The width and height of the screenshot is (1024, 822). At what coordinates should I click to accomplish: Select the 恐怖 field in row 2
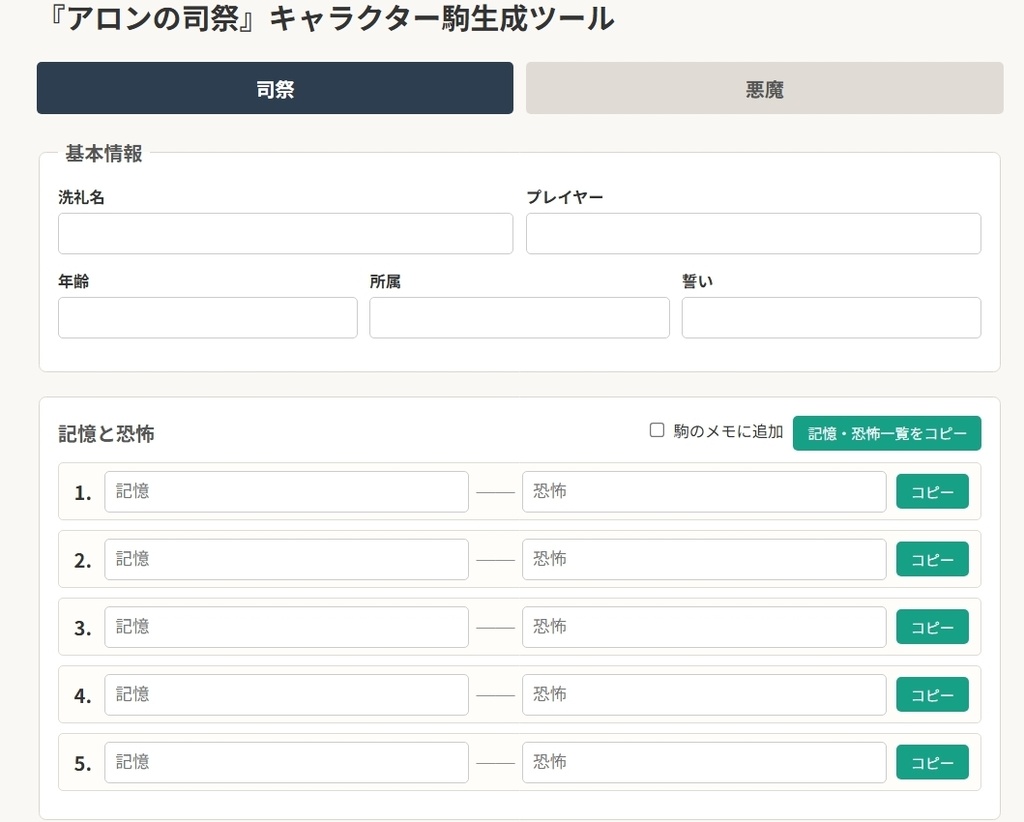click(704, 560)
